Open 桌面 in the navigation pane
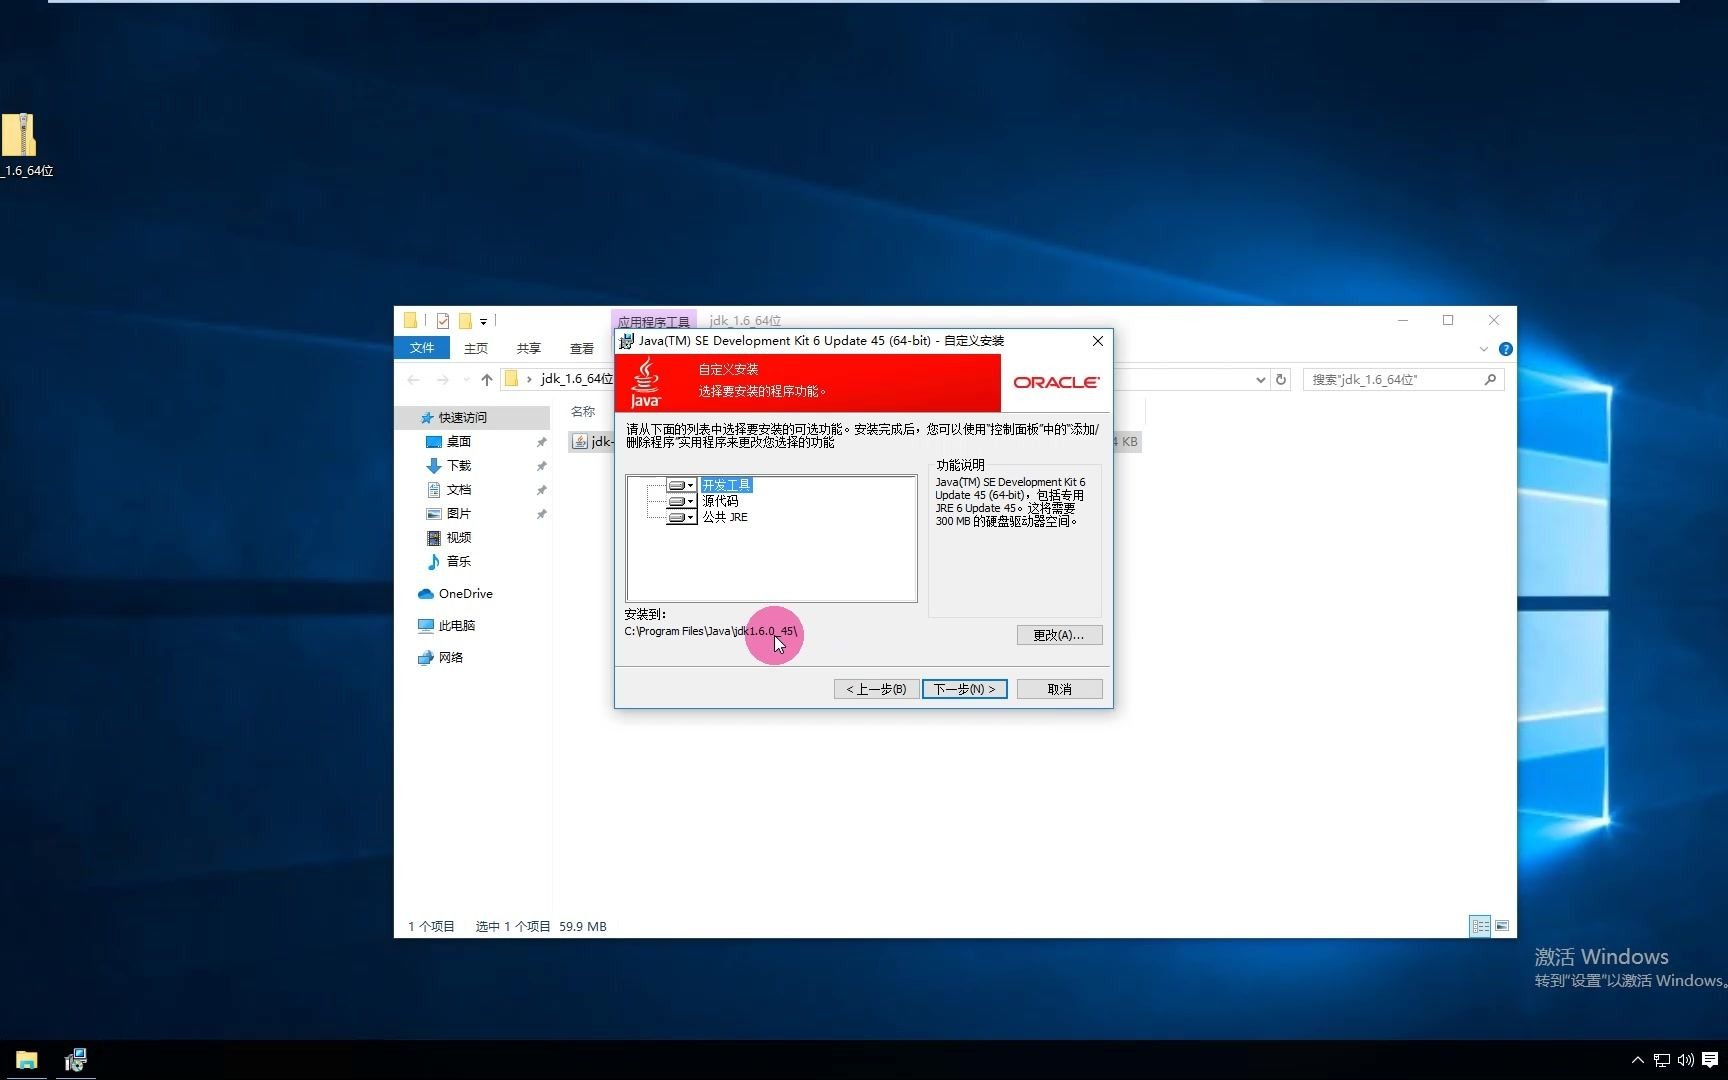This screenshot has width=1728, height=1080. click(x=458, y=441)
